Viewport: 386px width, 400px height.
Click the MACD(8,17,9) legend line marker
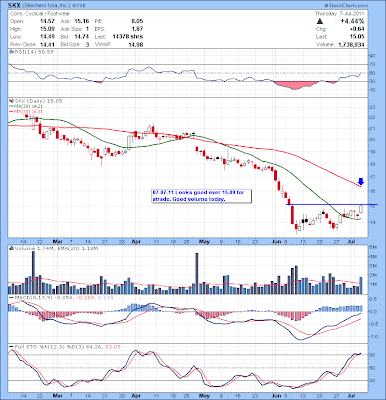[11, 297]
